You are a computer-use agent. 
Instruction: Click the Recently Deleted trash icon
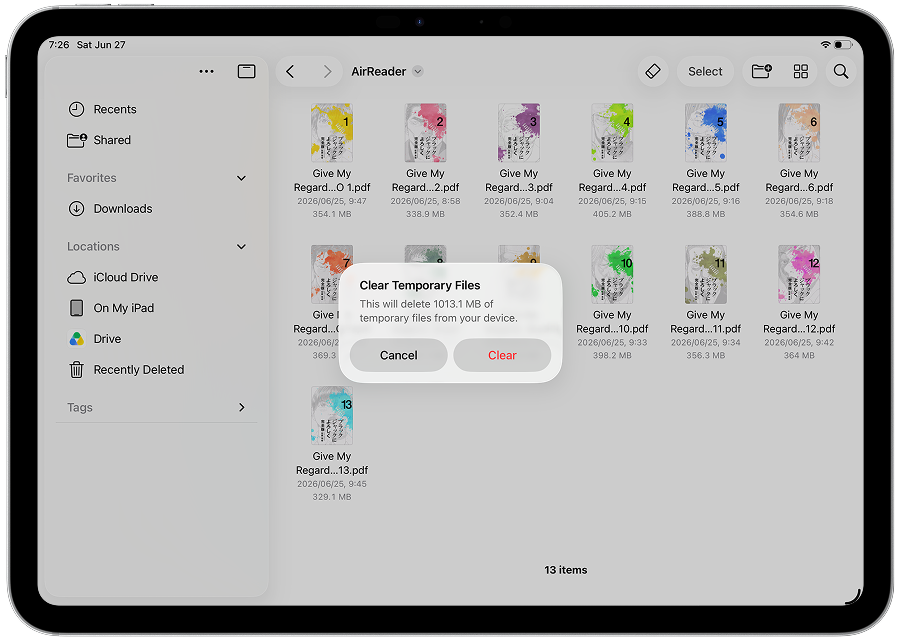[77, 370]
